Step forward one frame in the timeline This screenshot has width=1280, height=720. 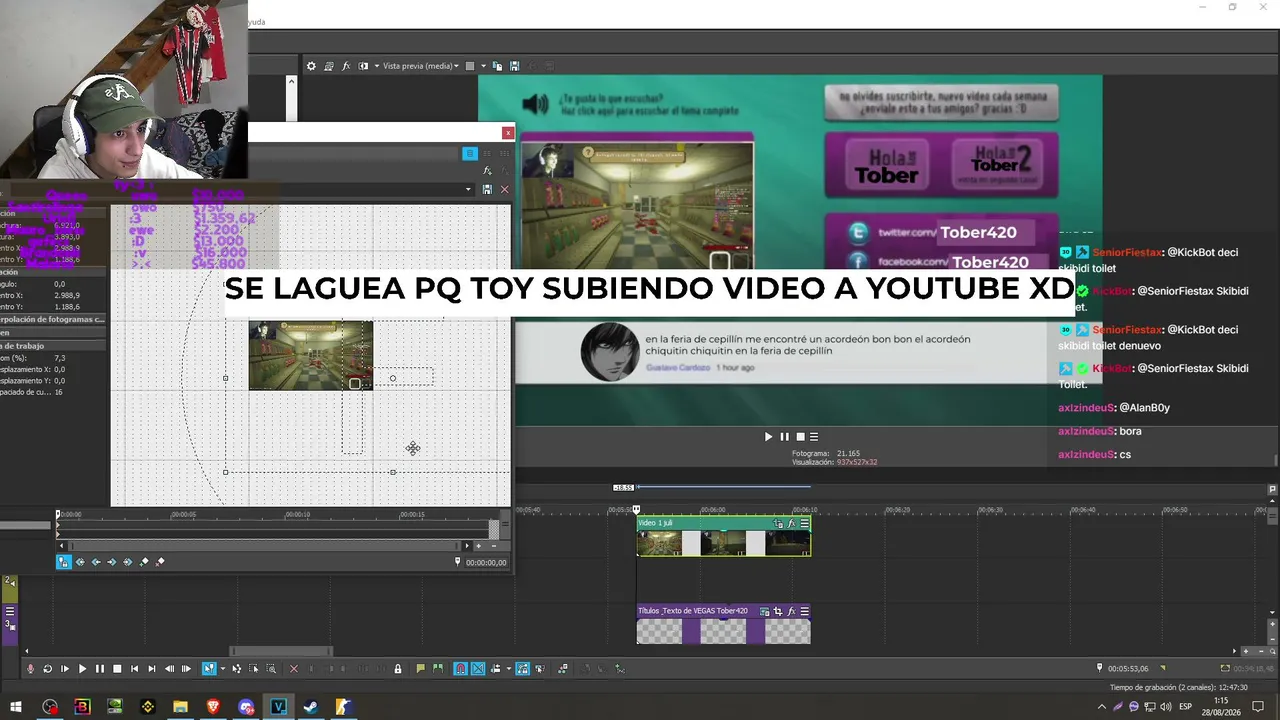(186, 668)
